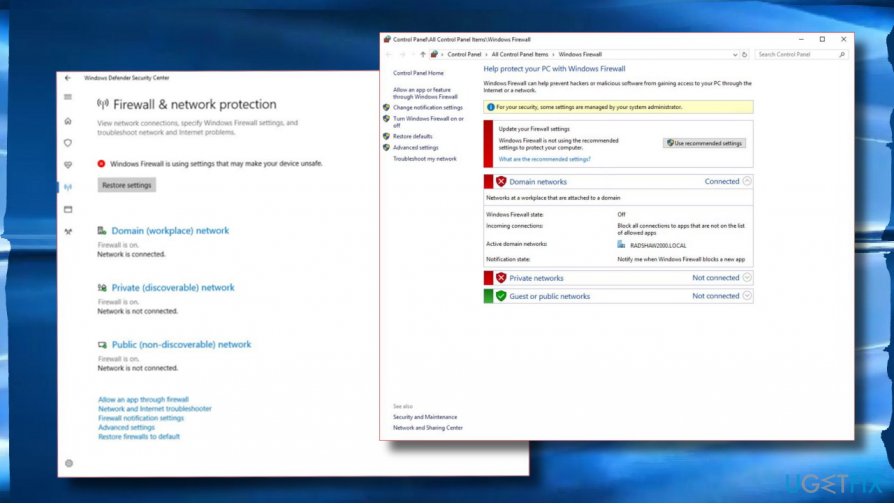Click the Control Panel icon in address bar
894x504 pixels.
[x=434, y=55]
